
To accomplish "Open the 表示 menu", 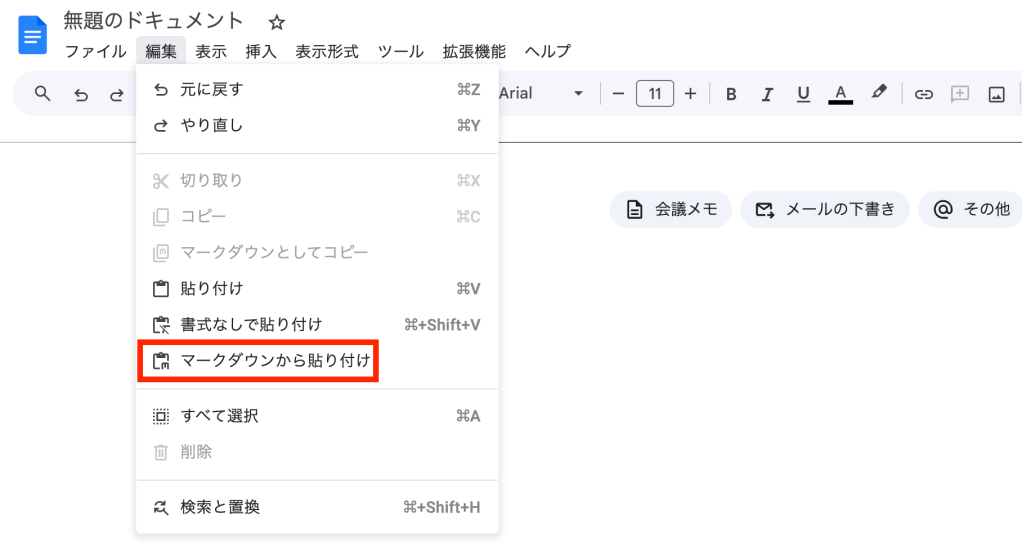I will (211, 51).
